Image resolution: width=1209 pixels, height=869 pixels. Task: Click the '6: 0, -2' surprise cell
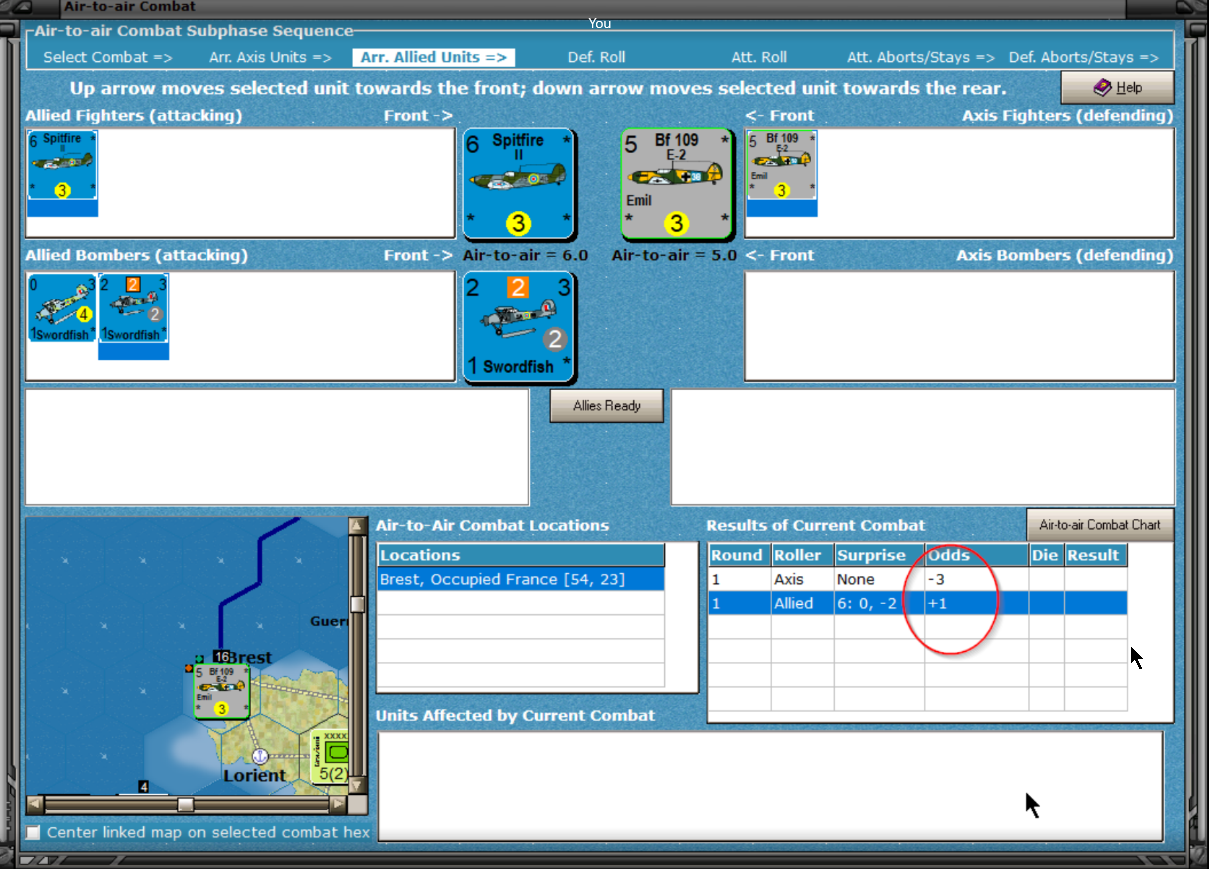tap(879, 603)
